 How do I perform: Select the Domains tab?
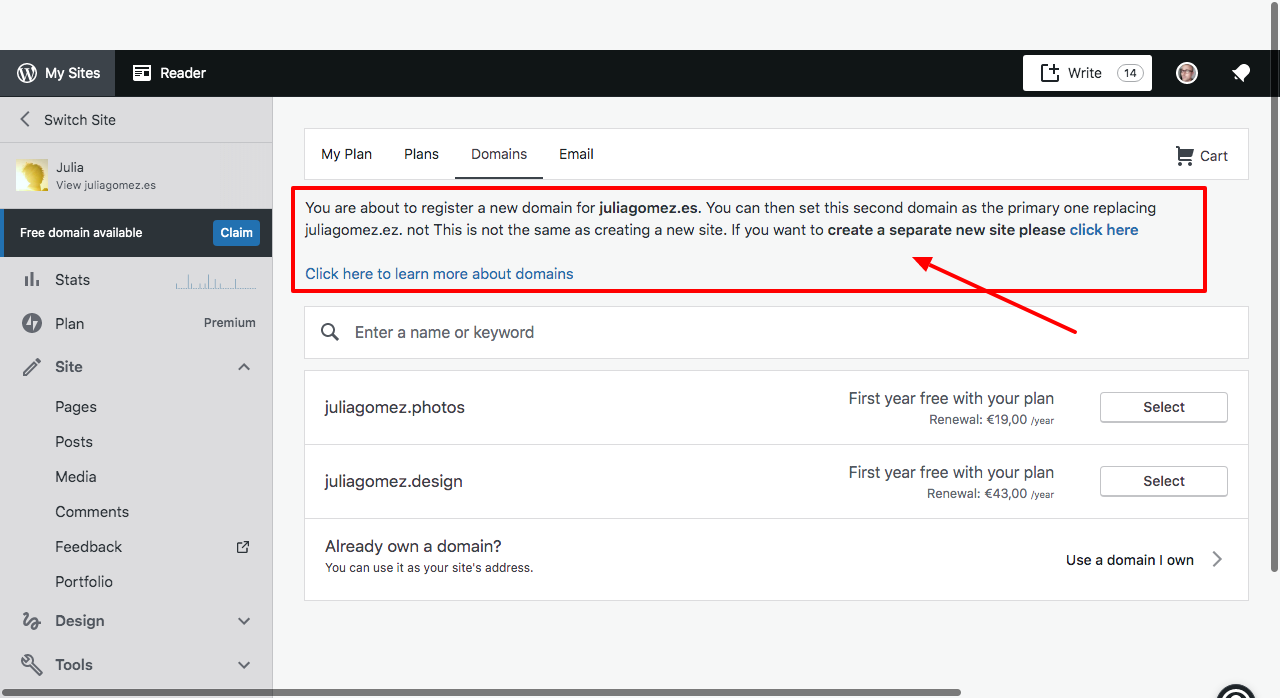point(499,154)
